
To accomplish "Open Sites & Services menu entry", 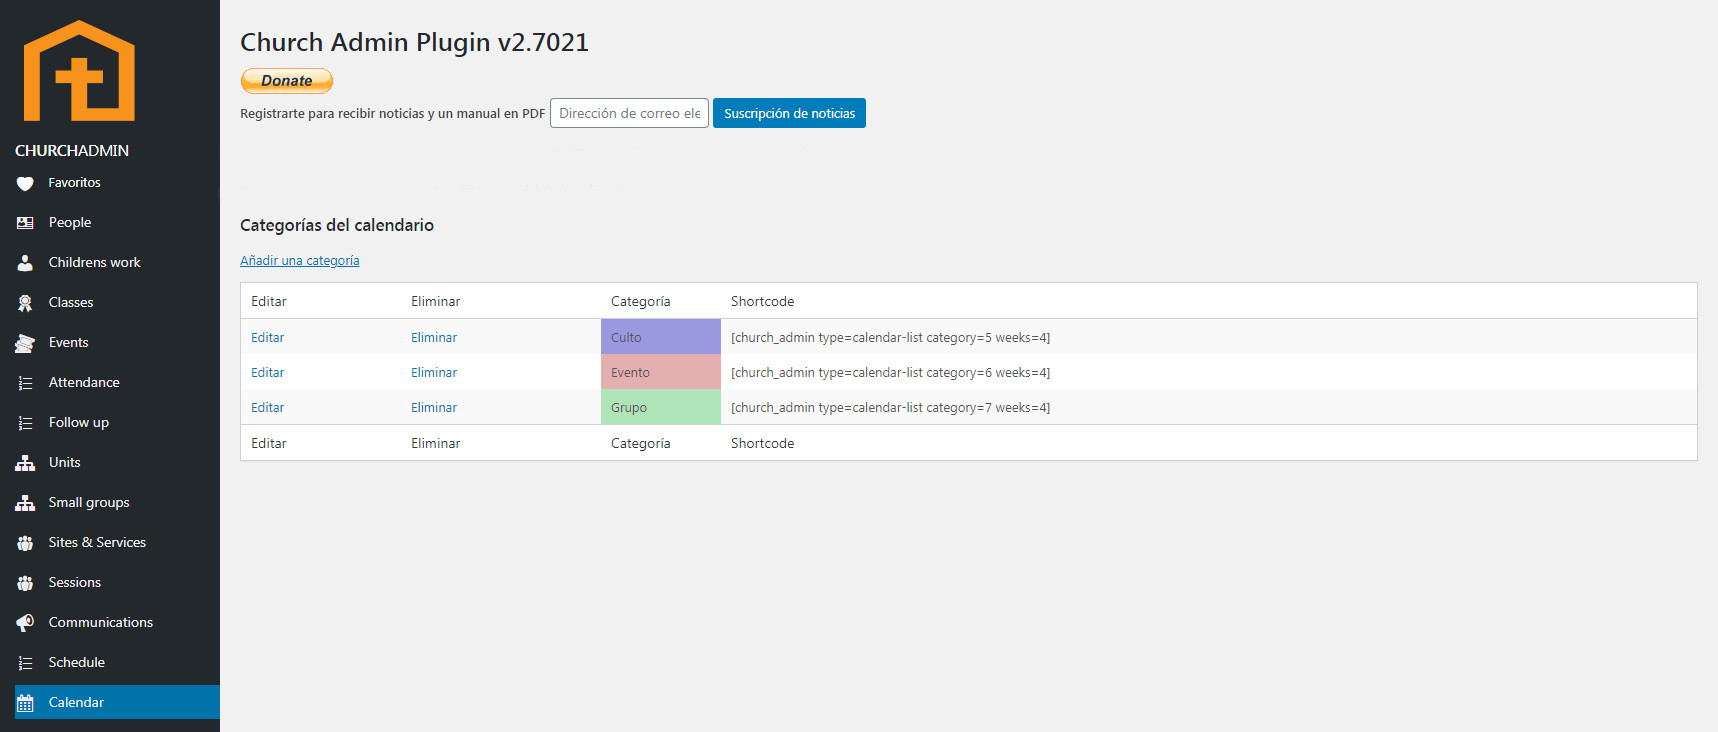I will [x=97, y=542].
